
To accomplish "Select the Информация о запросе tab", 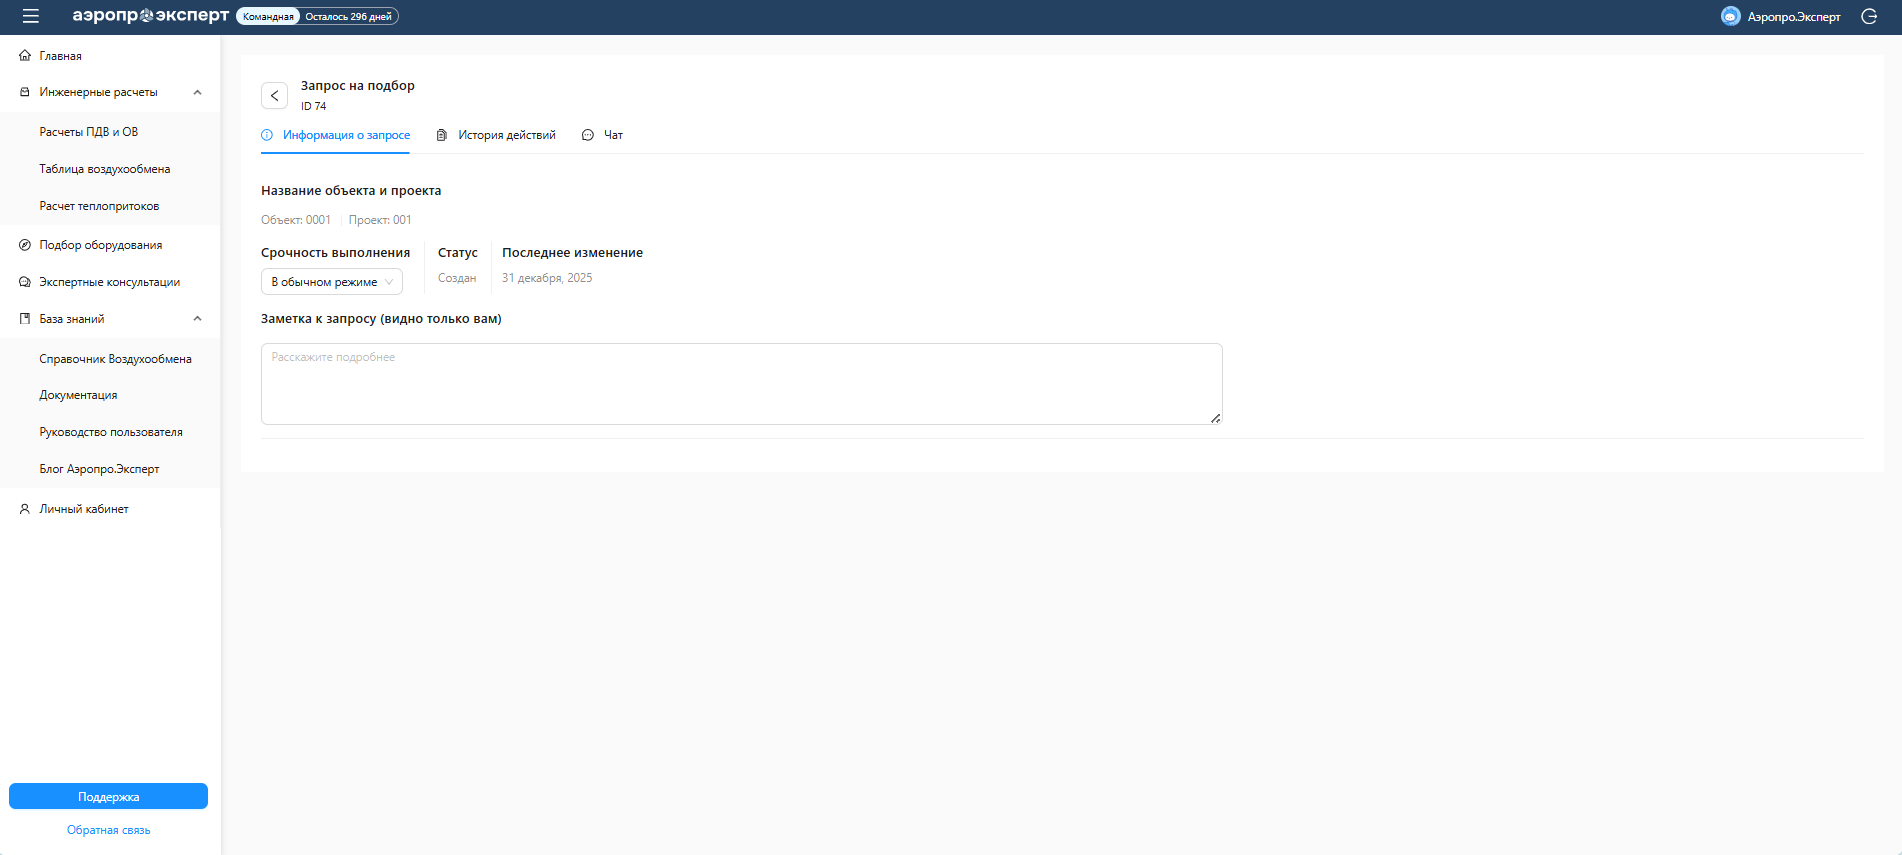I will click(x=336, y=135).
